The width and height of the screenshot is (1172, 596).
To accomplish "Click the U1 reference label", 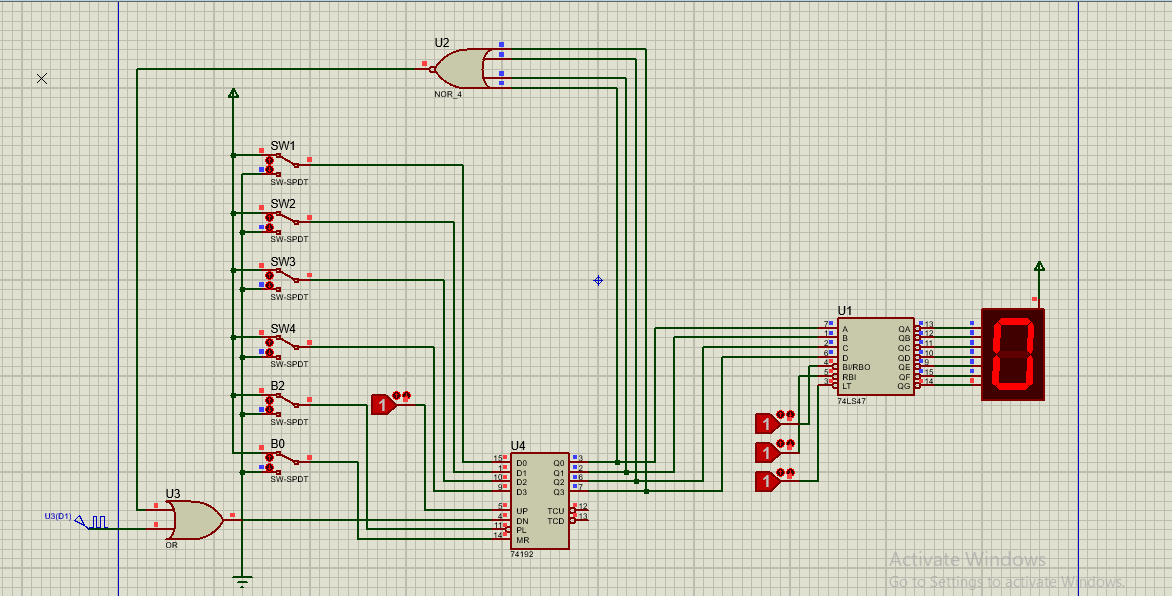I will 845,310.
